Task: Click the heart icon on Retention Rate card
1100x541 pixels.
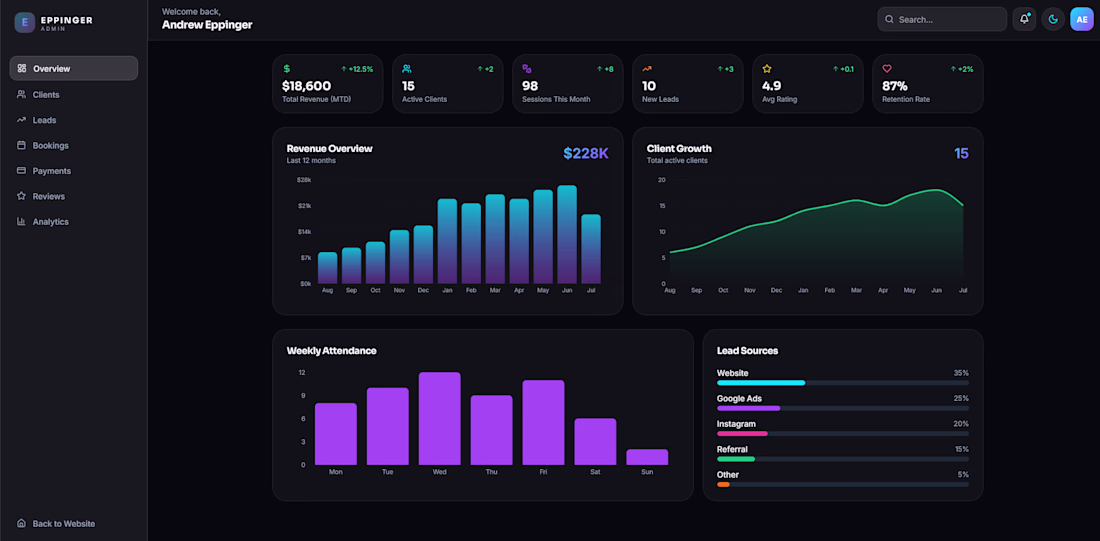Action: click(887, 69)
